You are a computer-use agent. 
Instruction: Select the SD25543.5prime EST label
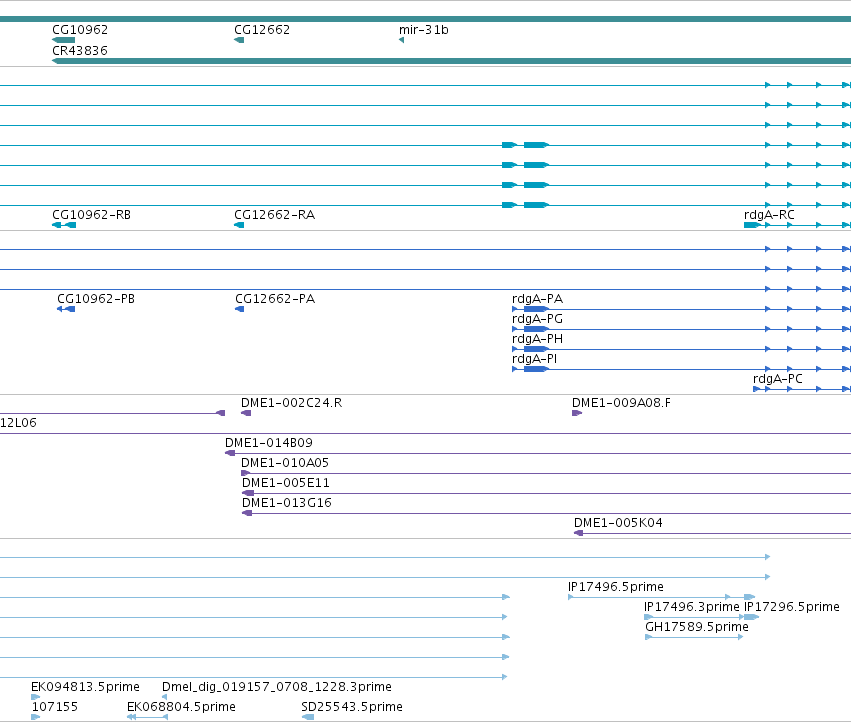pos(352,707)
